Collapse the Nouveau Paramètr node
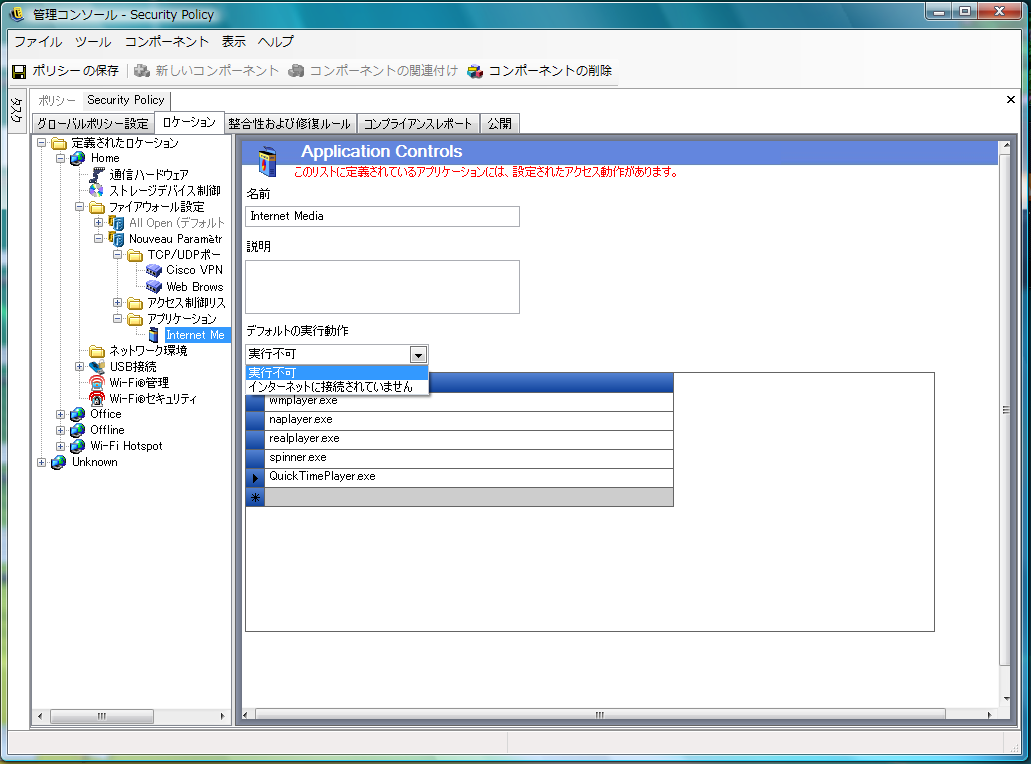The height and width of the screenshot is (764, 1031). click(99, 239)
